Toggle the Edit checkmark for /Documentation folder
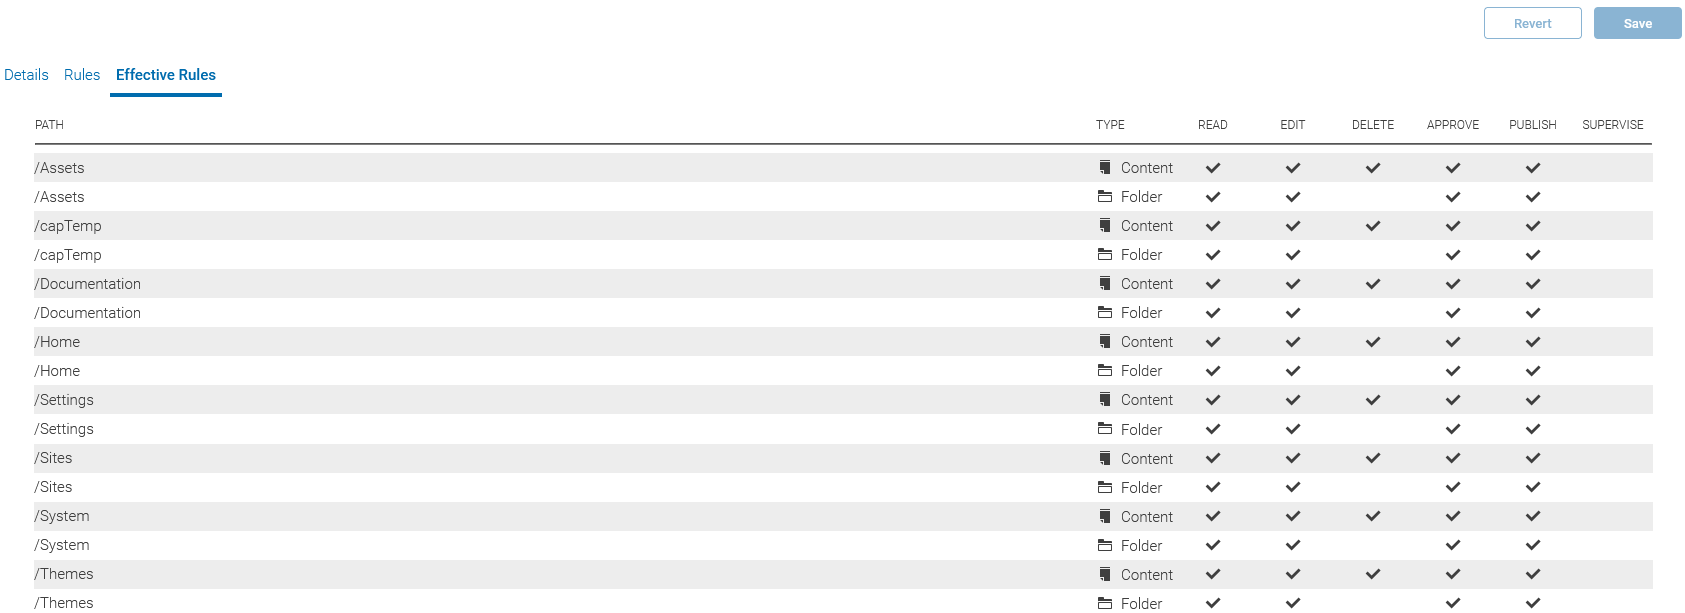The width and height of the screenshot is (1685, 613). pyautogui.click(x=1293, y=313)
